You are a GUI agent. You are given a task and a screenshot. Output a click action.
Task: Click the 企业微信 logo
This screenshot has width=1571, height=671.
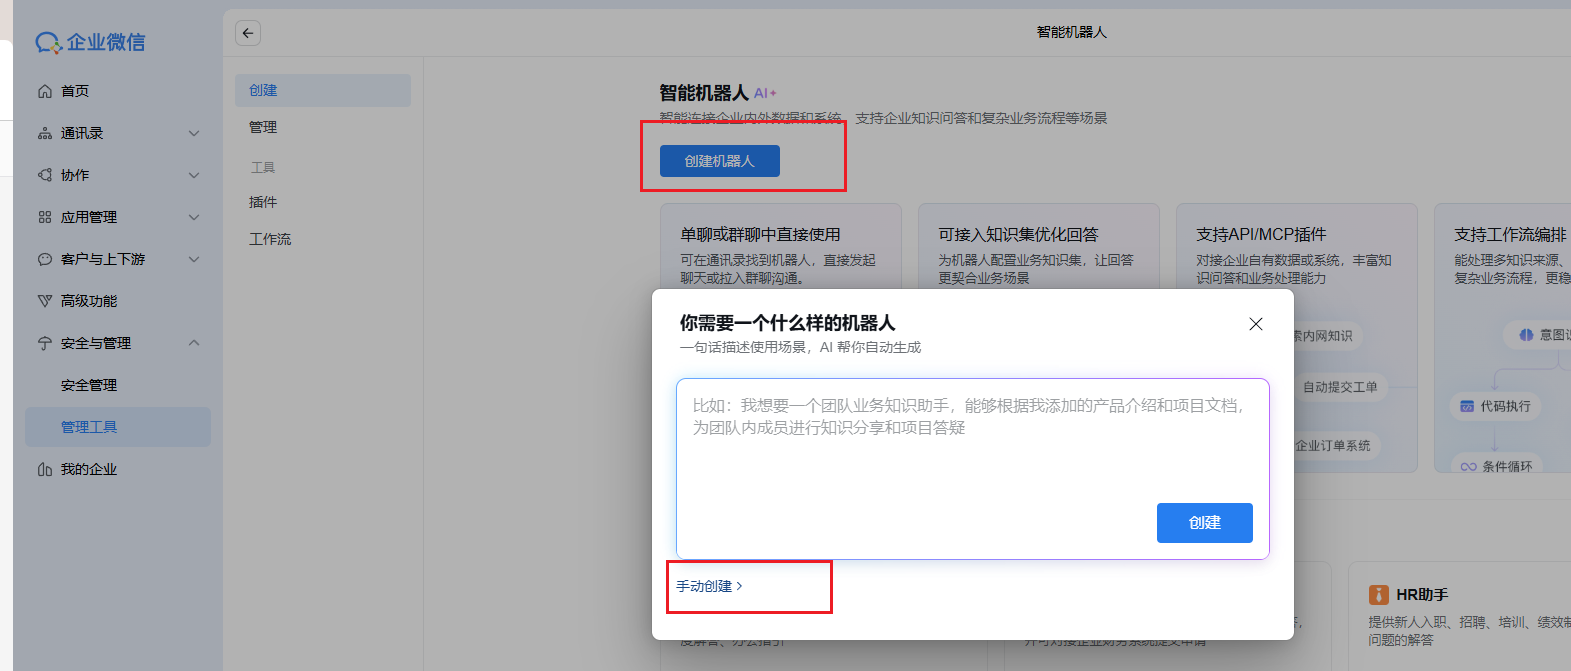point(90,42)
